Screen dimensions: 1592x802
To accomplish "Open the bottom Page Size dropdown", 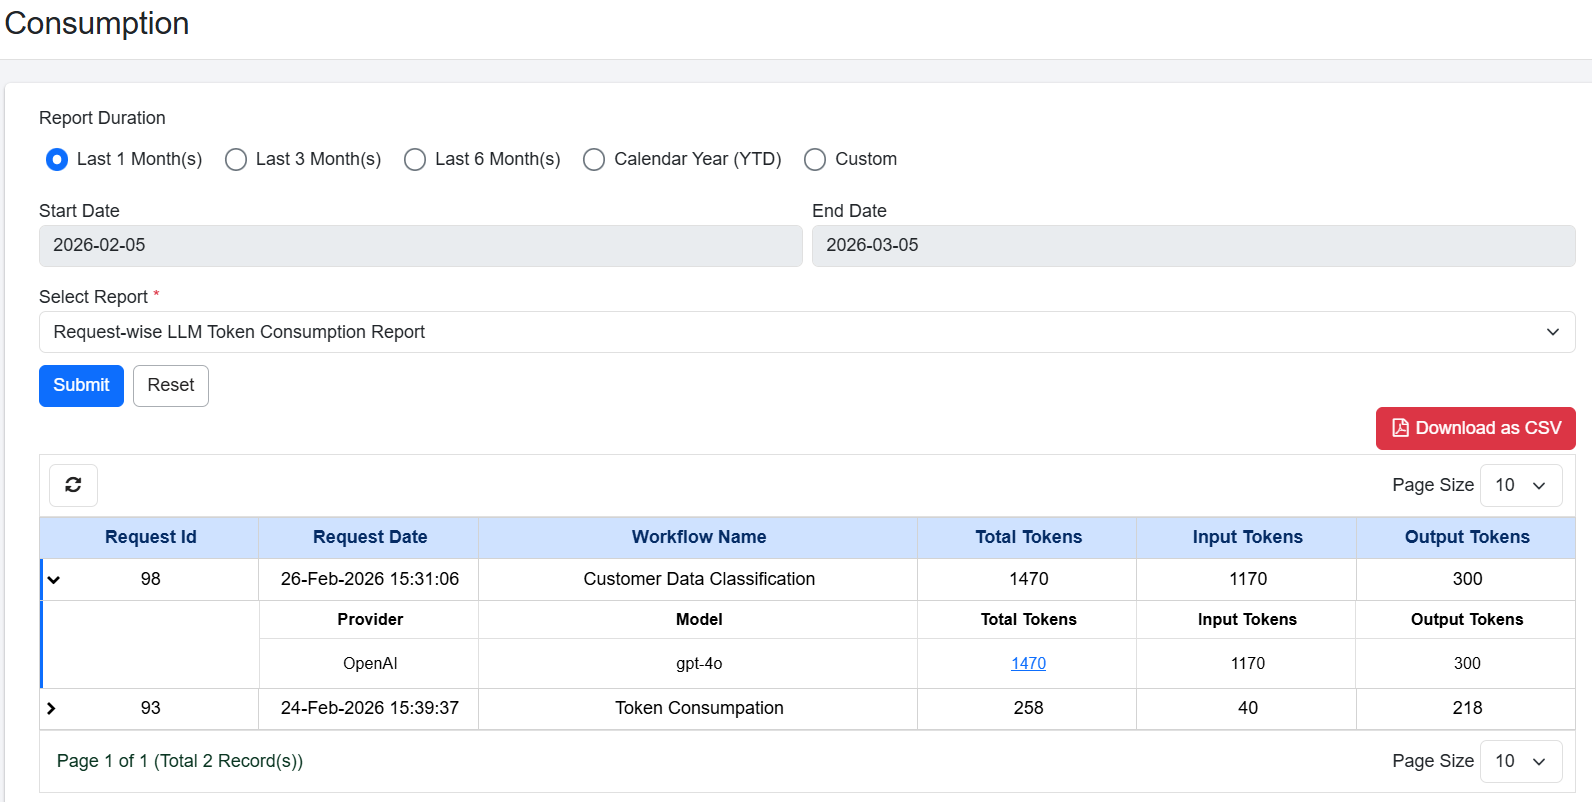I will [1520, 761].
